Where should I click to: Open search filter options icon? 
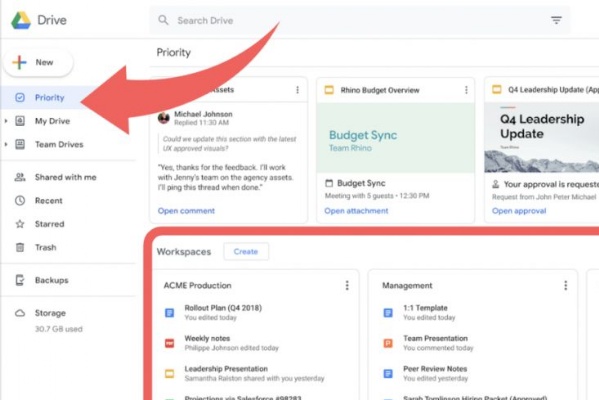click(x=556, y=20)
